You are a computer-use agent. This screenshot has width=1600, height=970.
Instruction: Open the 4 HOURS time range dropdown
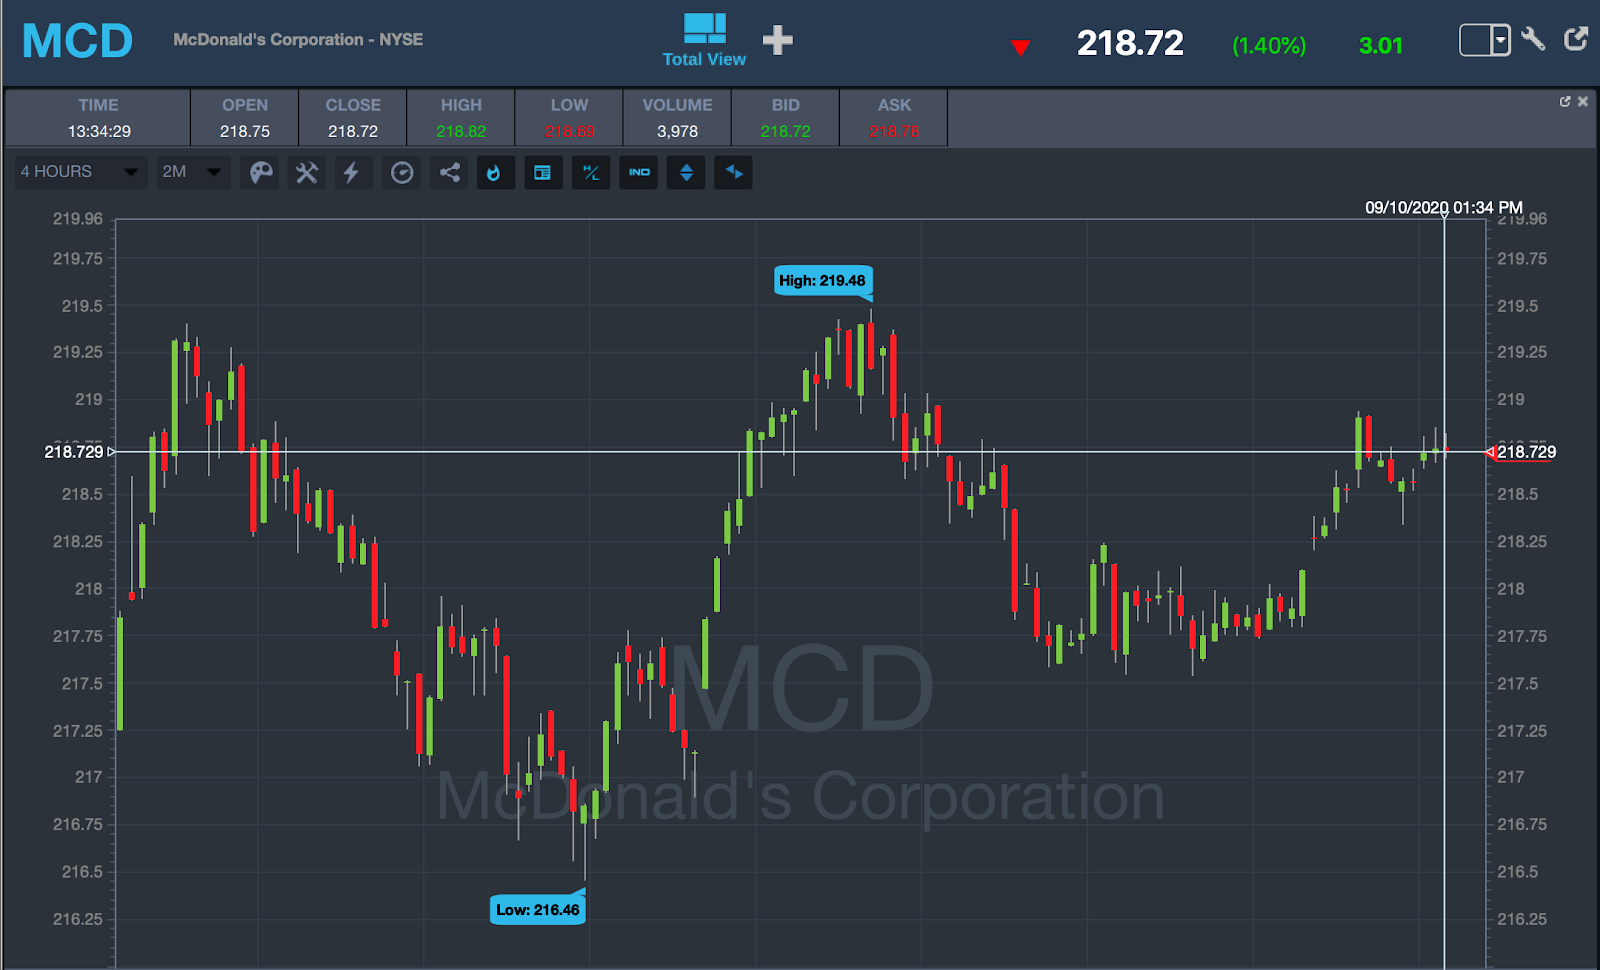pyautogui.click(x=79, y=172)
